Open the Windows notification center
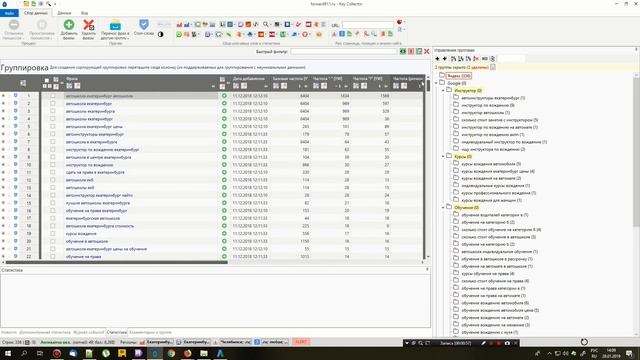640x360 pixels. click(629, 353)
